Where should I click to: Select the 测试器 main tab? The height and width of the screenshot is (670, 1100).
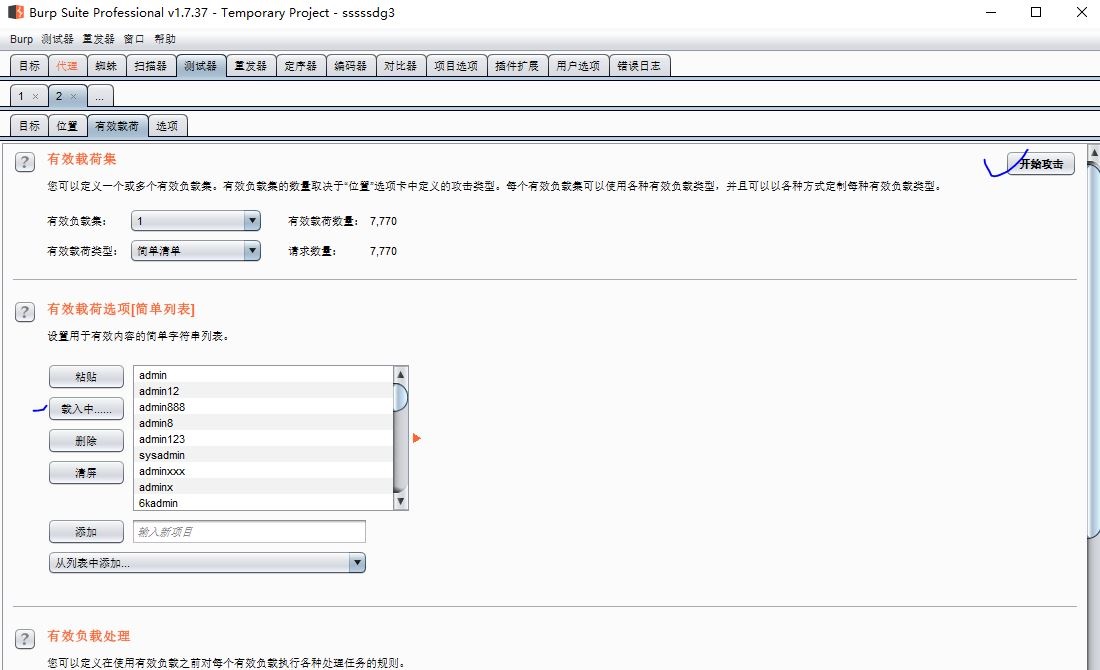tap(201, 65)
